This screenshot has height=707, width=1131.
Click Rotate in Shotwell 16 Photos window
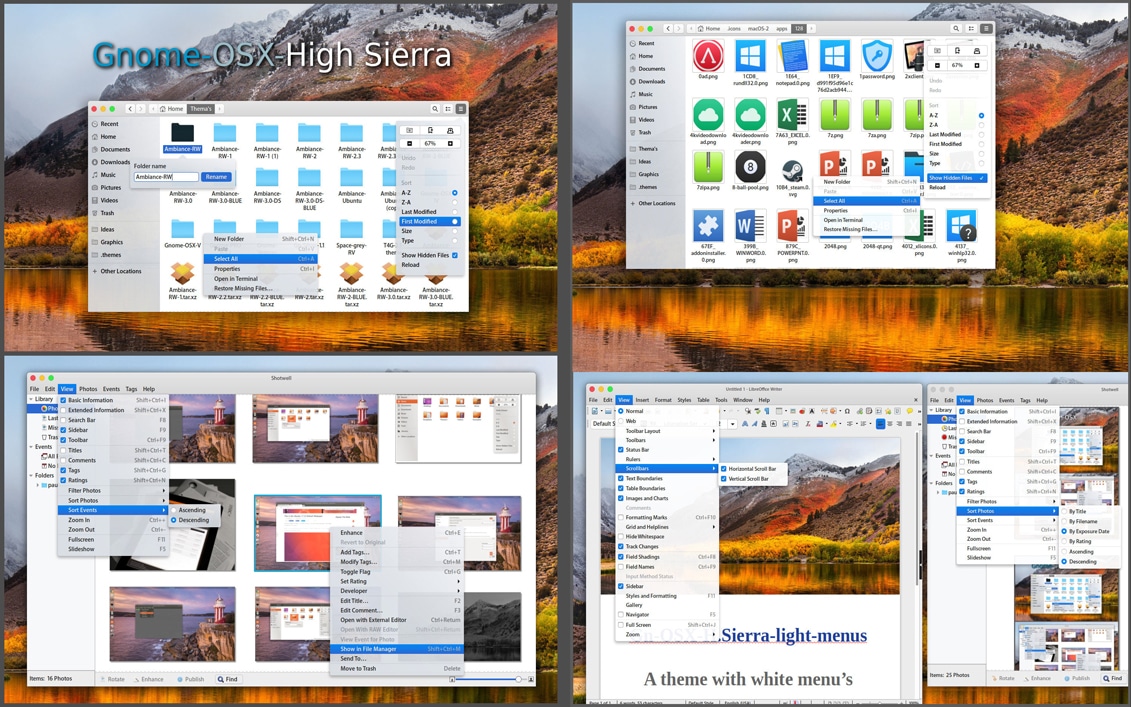tap(113, 679)
